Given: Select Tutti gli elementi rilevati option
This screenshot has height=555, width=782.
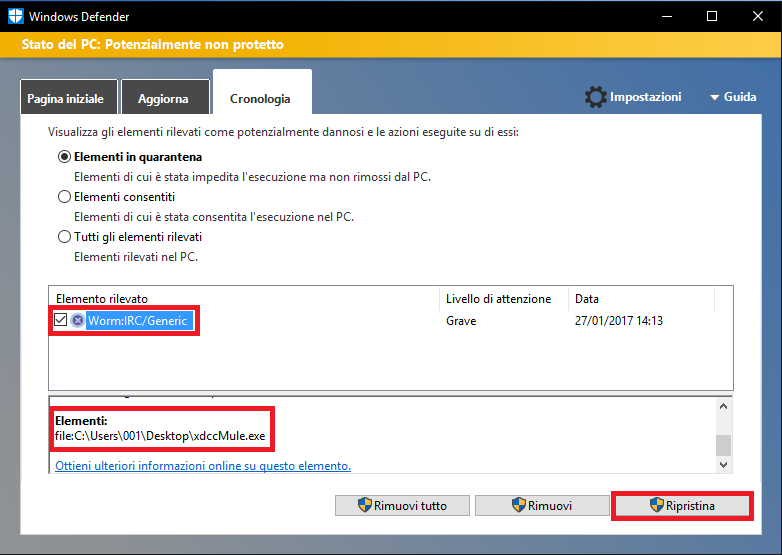Looking at the screenshot, I should (x=65, y=237).
